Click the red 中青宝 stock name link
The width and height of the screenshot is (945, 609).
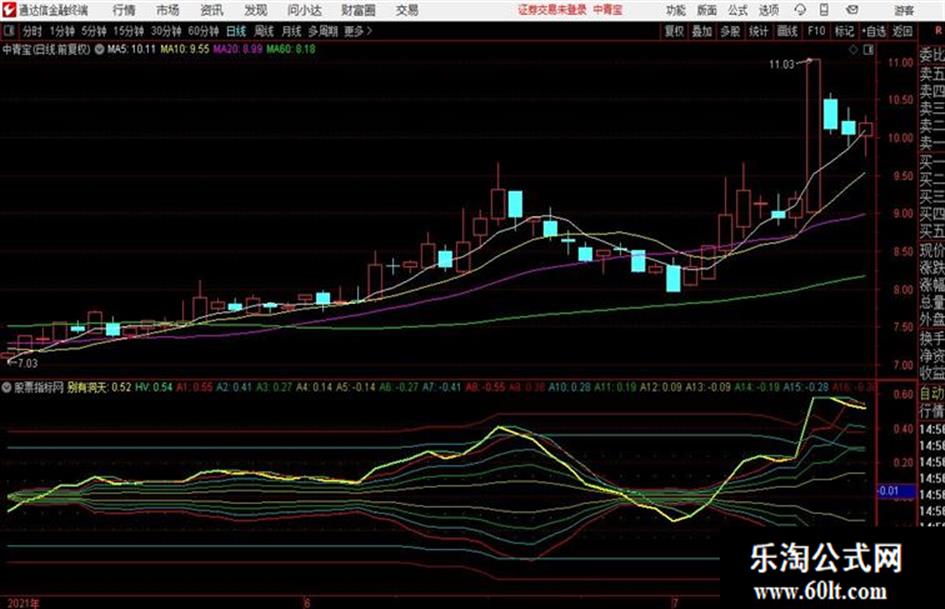coord(608,10)
